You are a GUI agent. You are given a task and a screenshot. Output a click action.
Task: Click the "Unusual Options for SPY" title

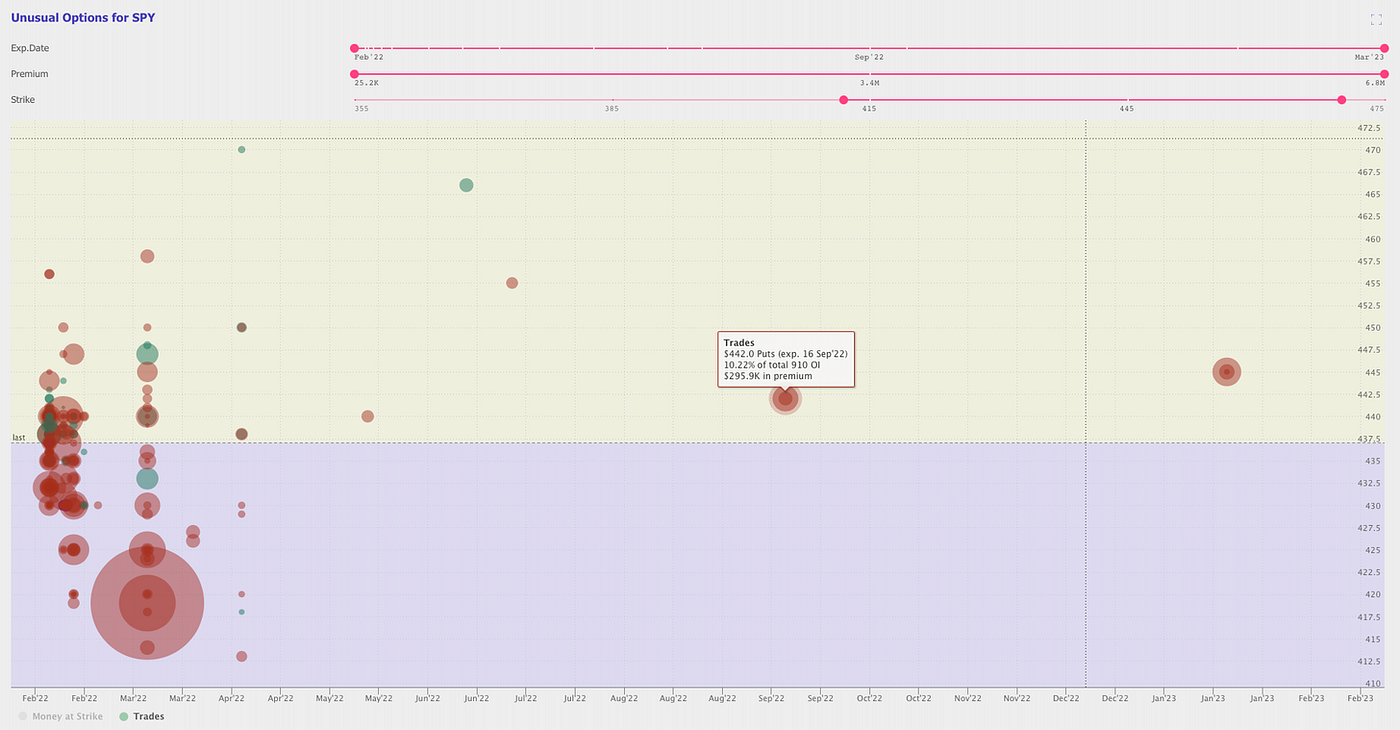pyautogui.click(x=83, y=18)
